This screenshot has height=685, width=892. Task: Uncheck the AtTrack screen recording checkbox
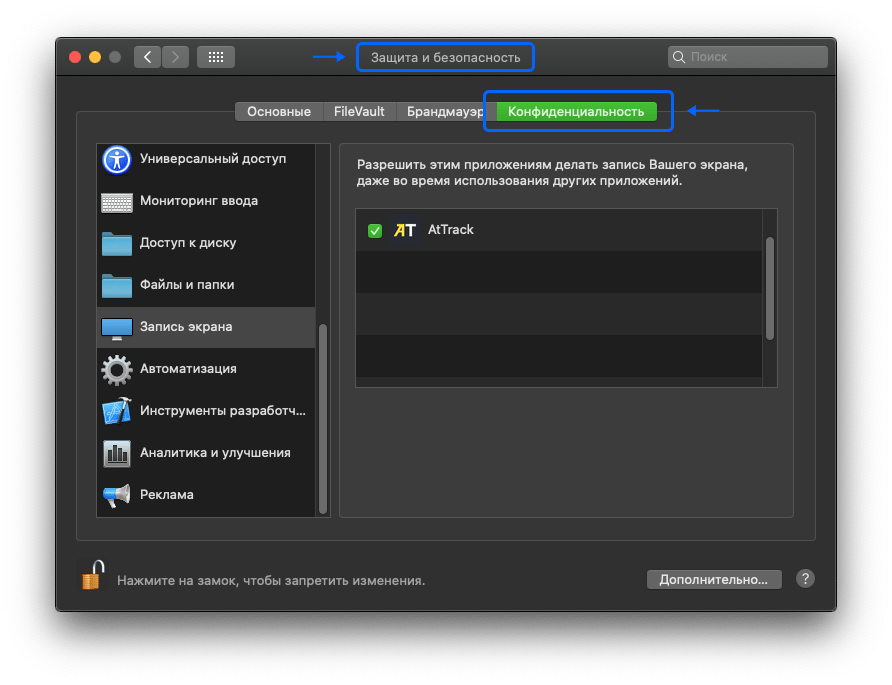375,230
